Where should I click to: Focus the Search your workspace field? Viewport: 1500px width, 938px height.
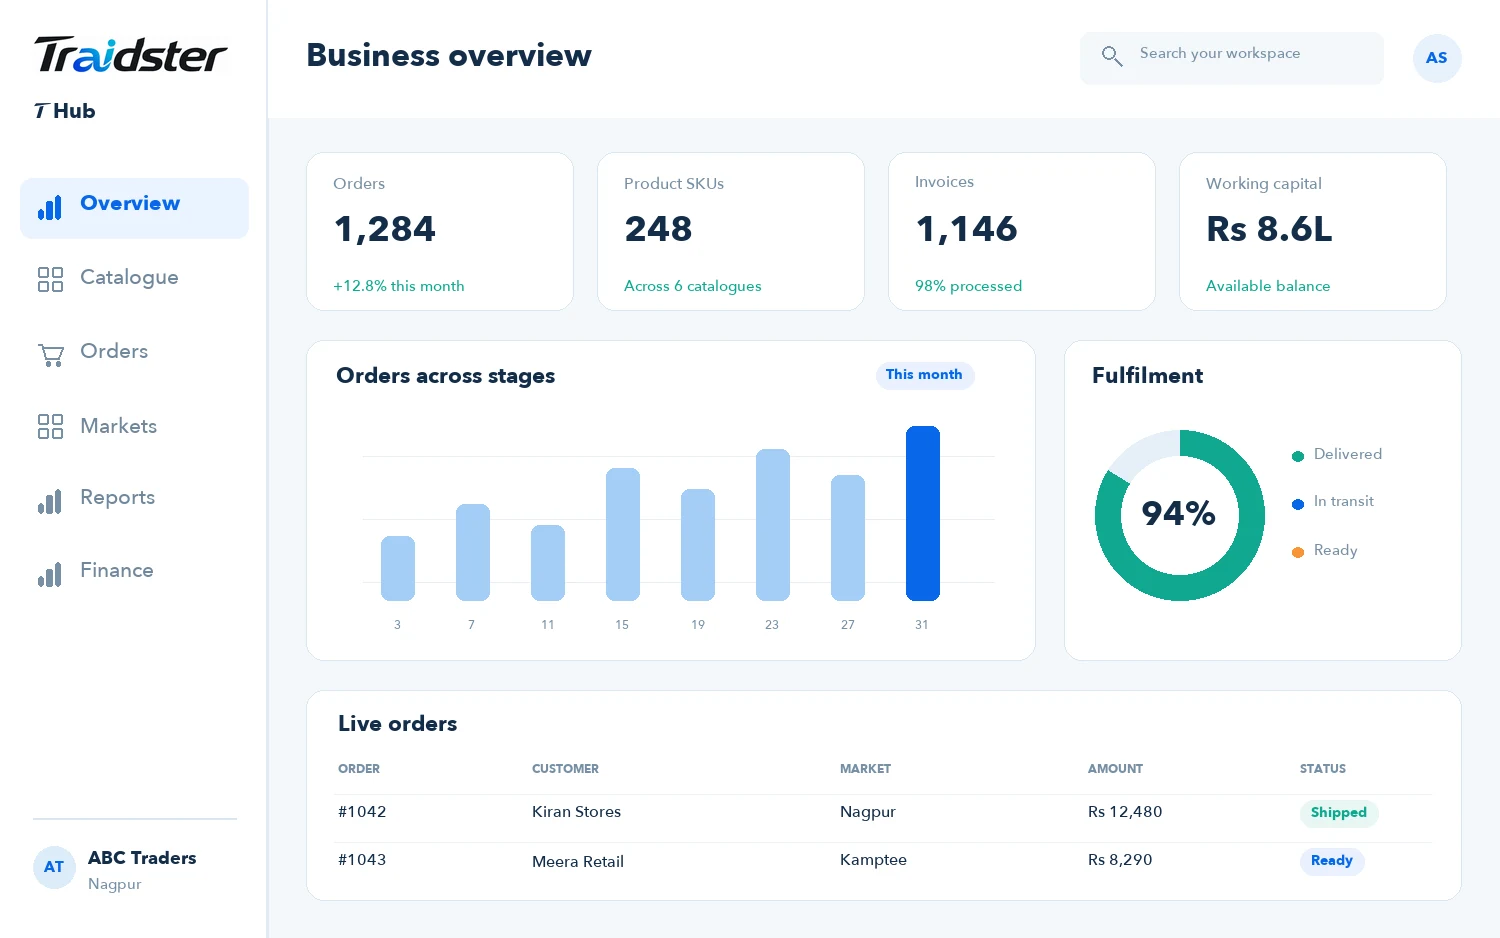click(x=1232, y=58)
